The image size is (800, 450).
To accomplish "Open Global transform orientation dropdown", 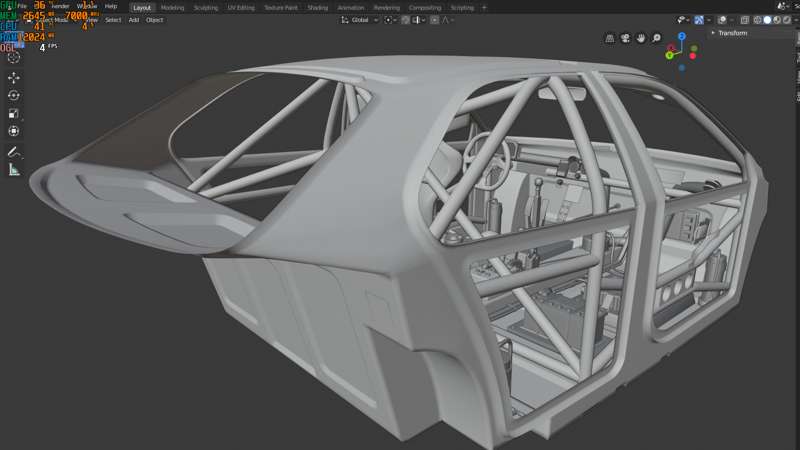I will coord(358,20).
